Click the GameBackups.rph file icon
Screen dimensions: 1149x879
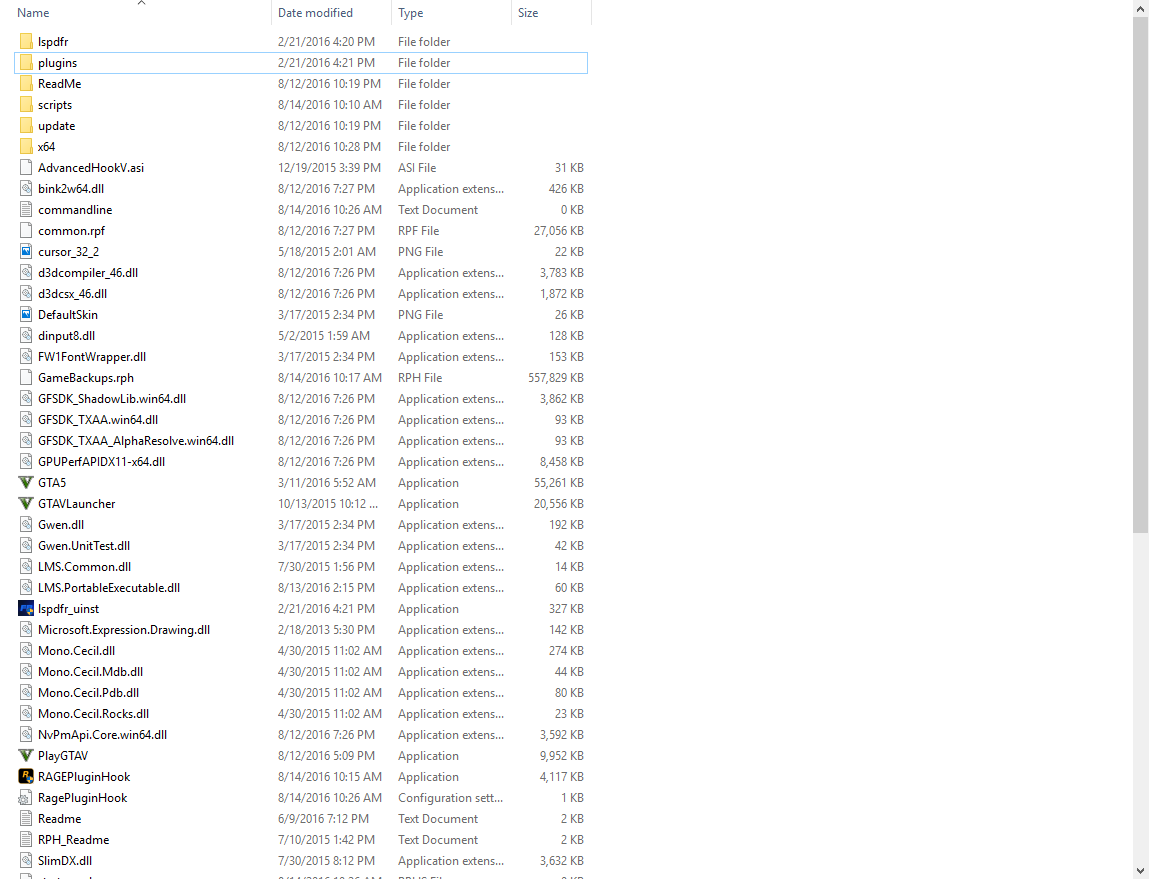point(26,378)
